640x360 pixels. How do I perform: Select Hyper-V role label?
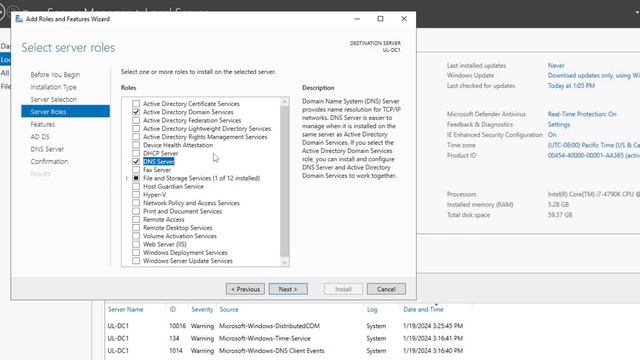[155, 195]
